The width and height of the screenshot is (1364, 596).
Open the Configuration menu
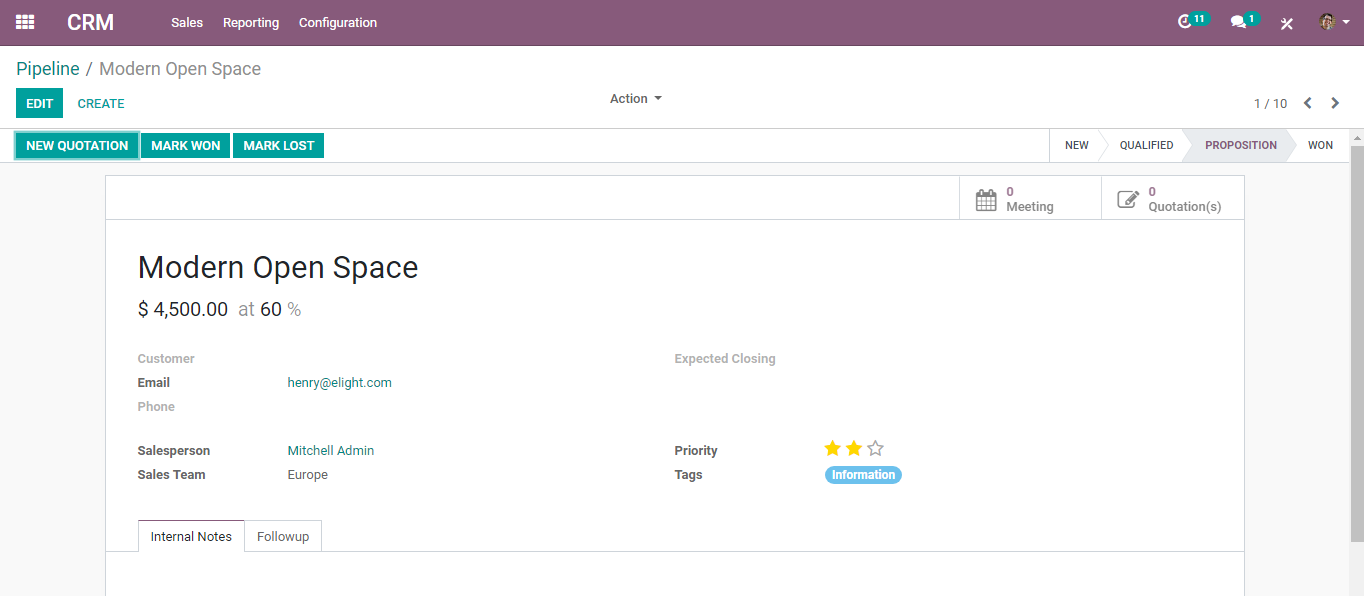pyautogui.click(x=338, y=22)
